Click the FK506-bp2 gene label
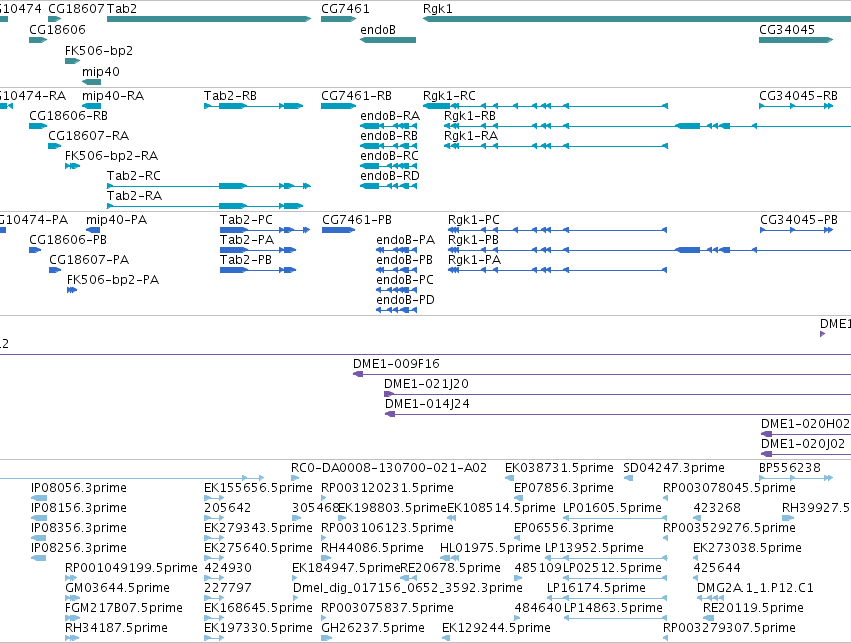Image resolution: width=851 pixels, height=643 pixels. click(x=99, y=50)
